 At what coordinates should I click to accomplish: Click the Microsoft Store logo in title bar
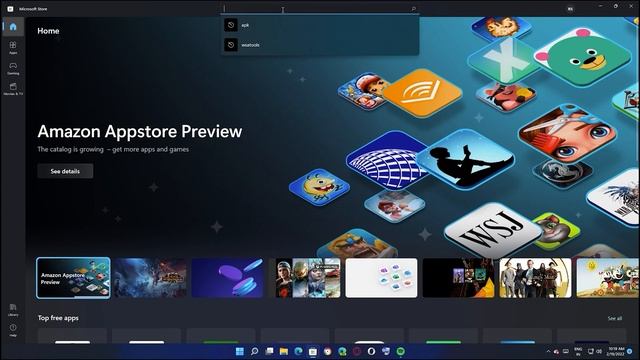pos(10,9)
